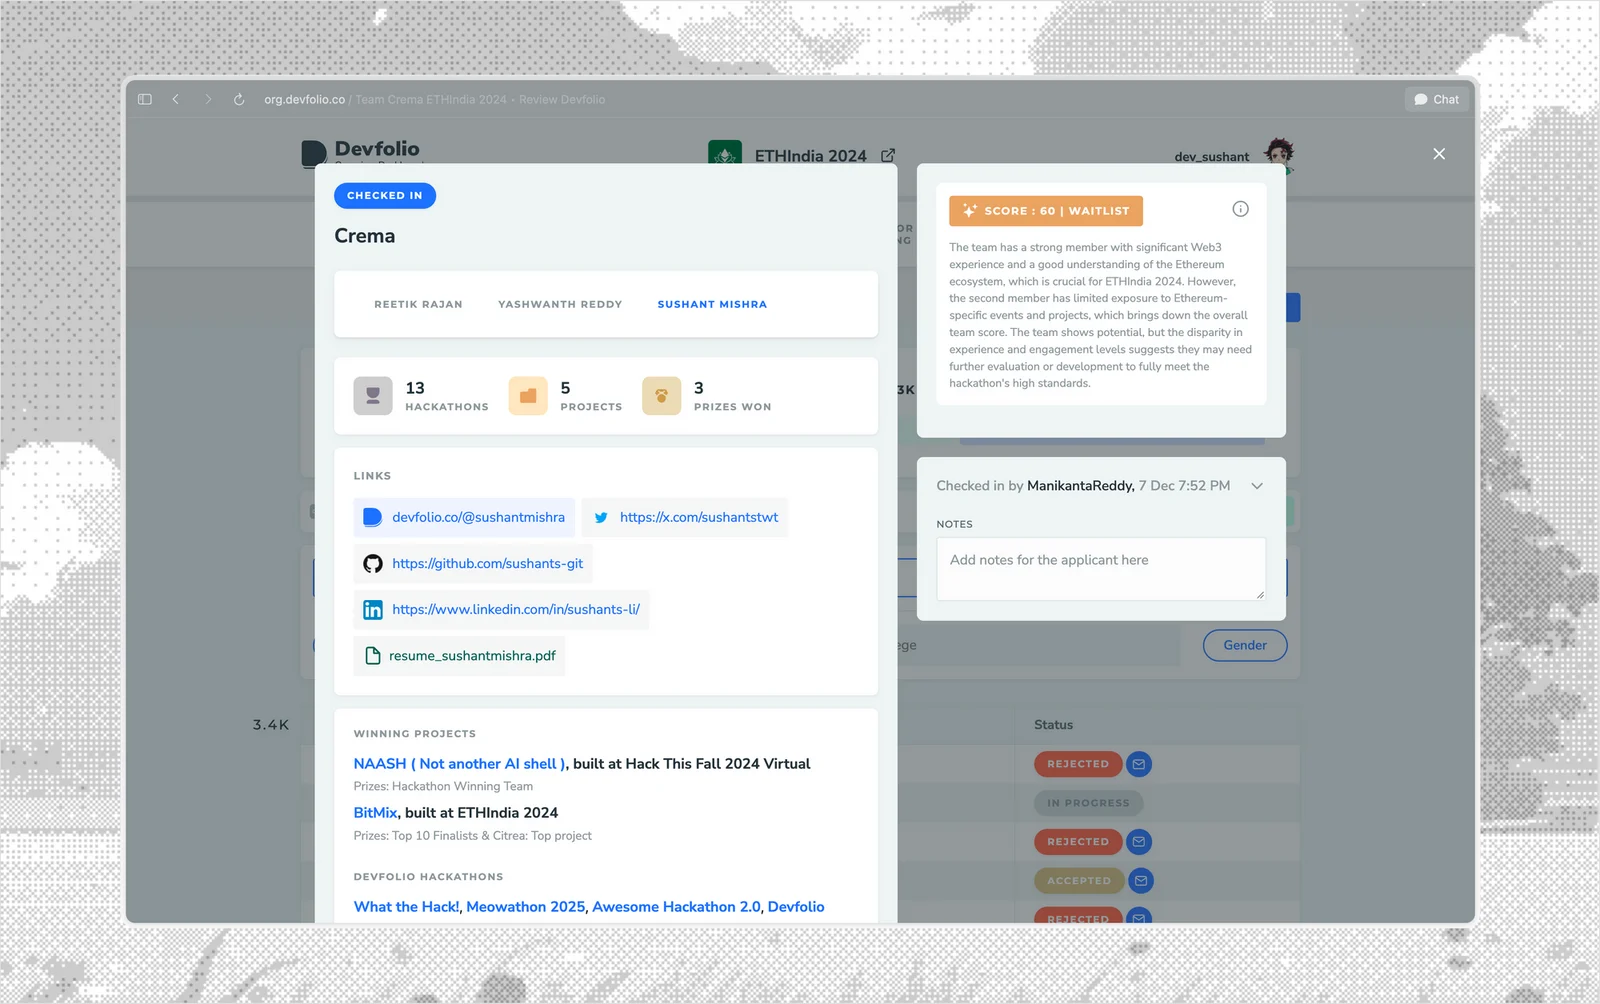Click the Gender filter button
Image resolution: width=1600 pixels, height=1004 pixels.
point(1245,646)
